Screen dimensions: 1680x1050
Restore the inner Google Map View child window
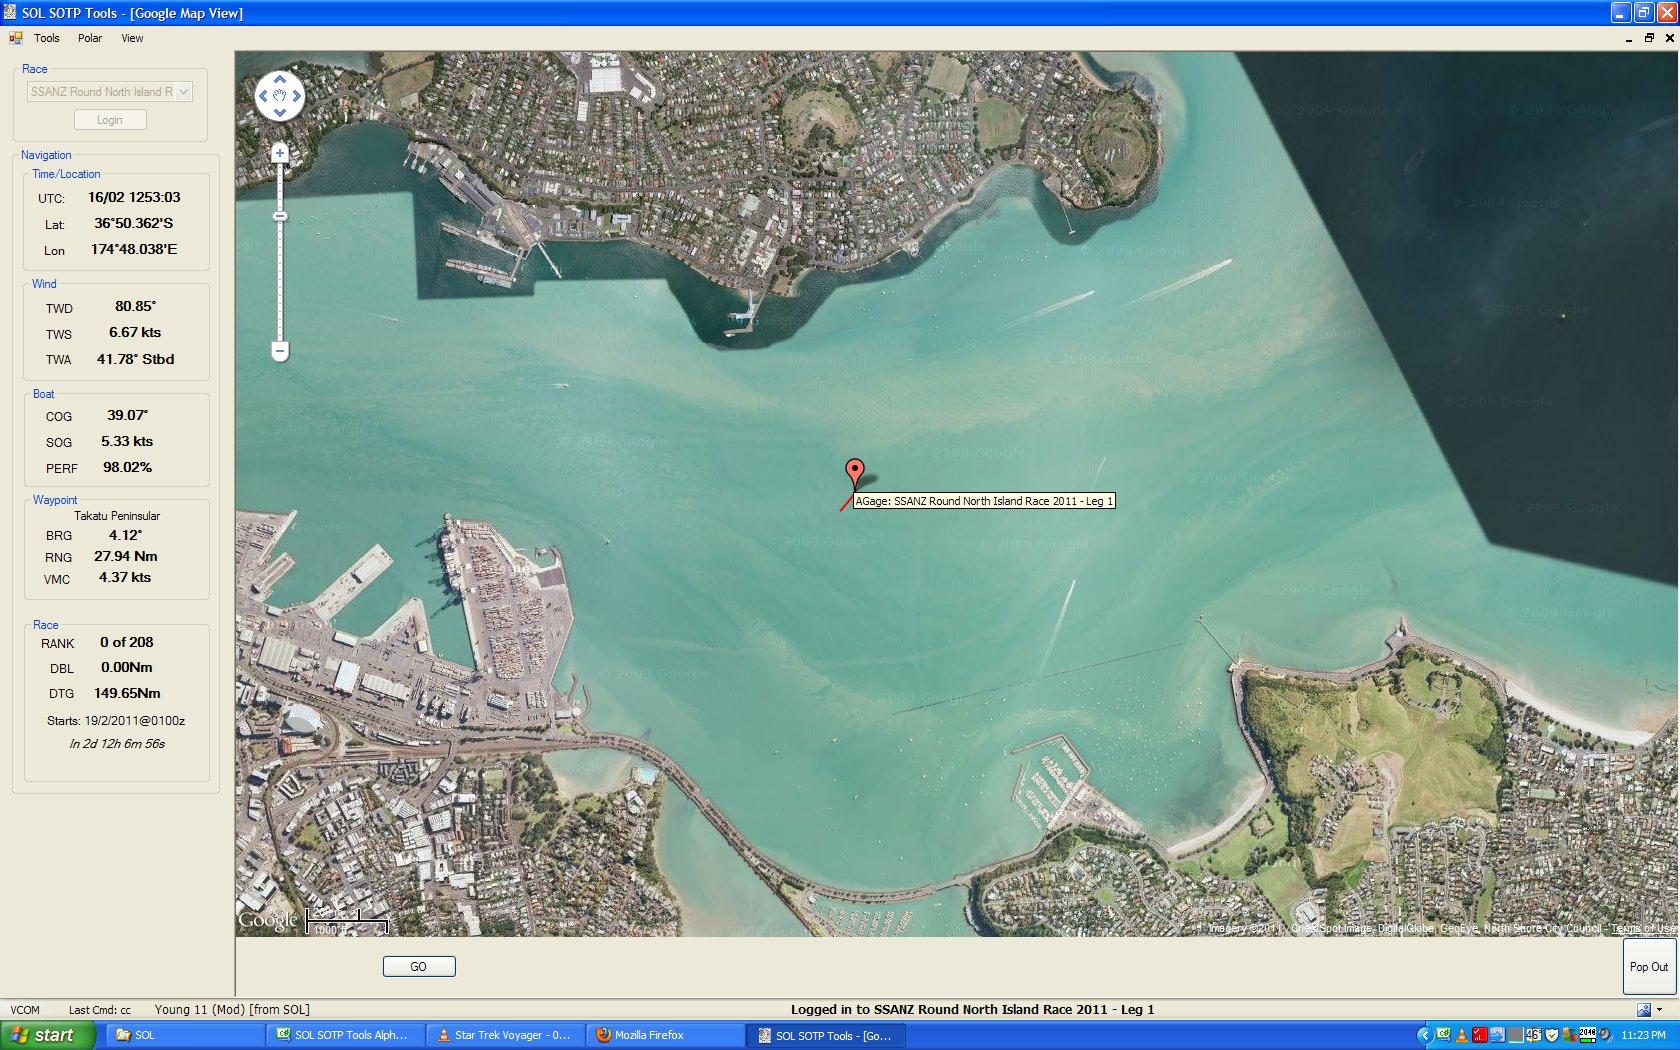point(1649,38)
